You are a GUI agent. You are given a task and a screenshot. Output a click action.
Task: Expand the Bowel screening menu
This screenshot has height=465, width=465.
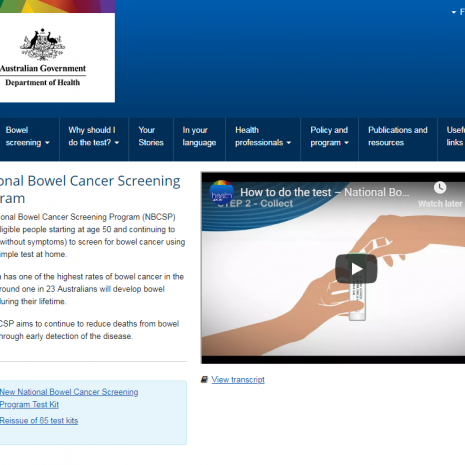coord(28,136)
